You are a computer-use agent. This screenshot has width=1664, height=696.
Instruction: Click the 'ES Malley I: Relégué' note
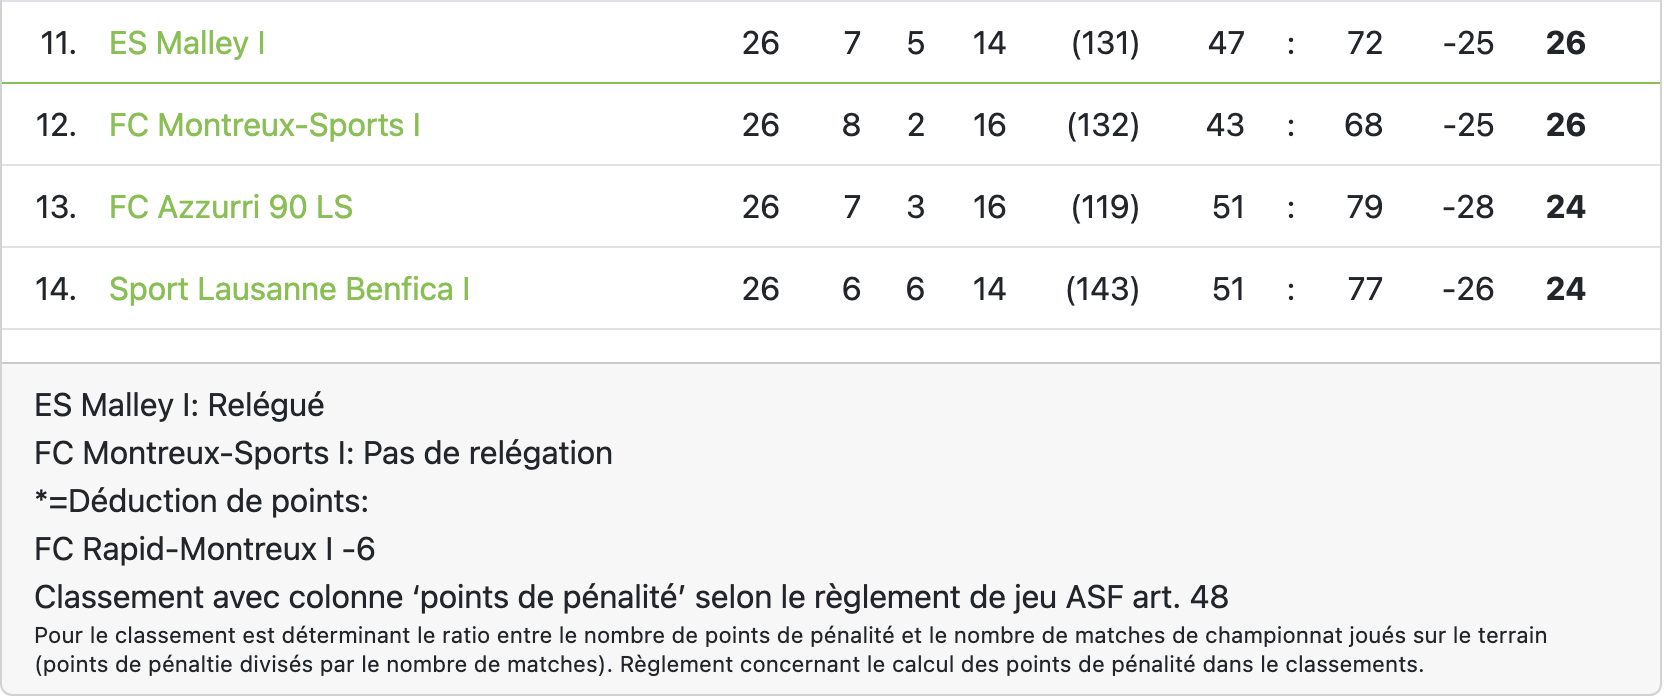click(179, 405)
